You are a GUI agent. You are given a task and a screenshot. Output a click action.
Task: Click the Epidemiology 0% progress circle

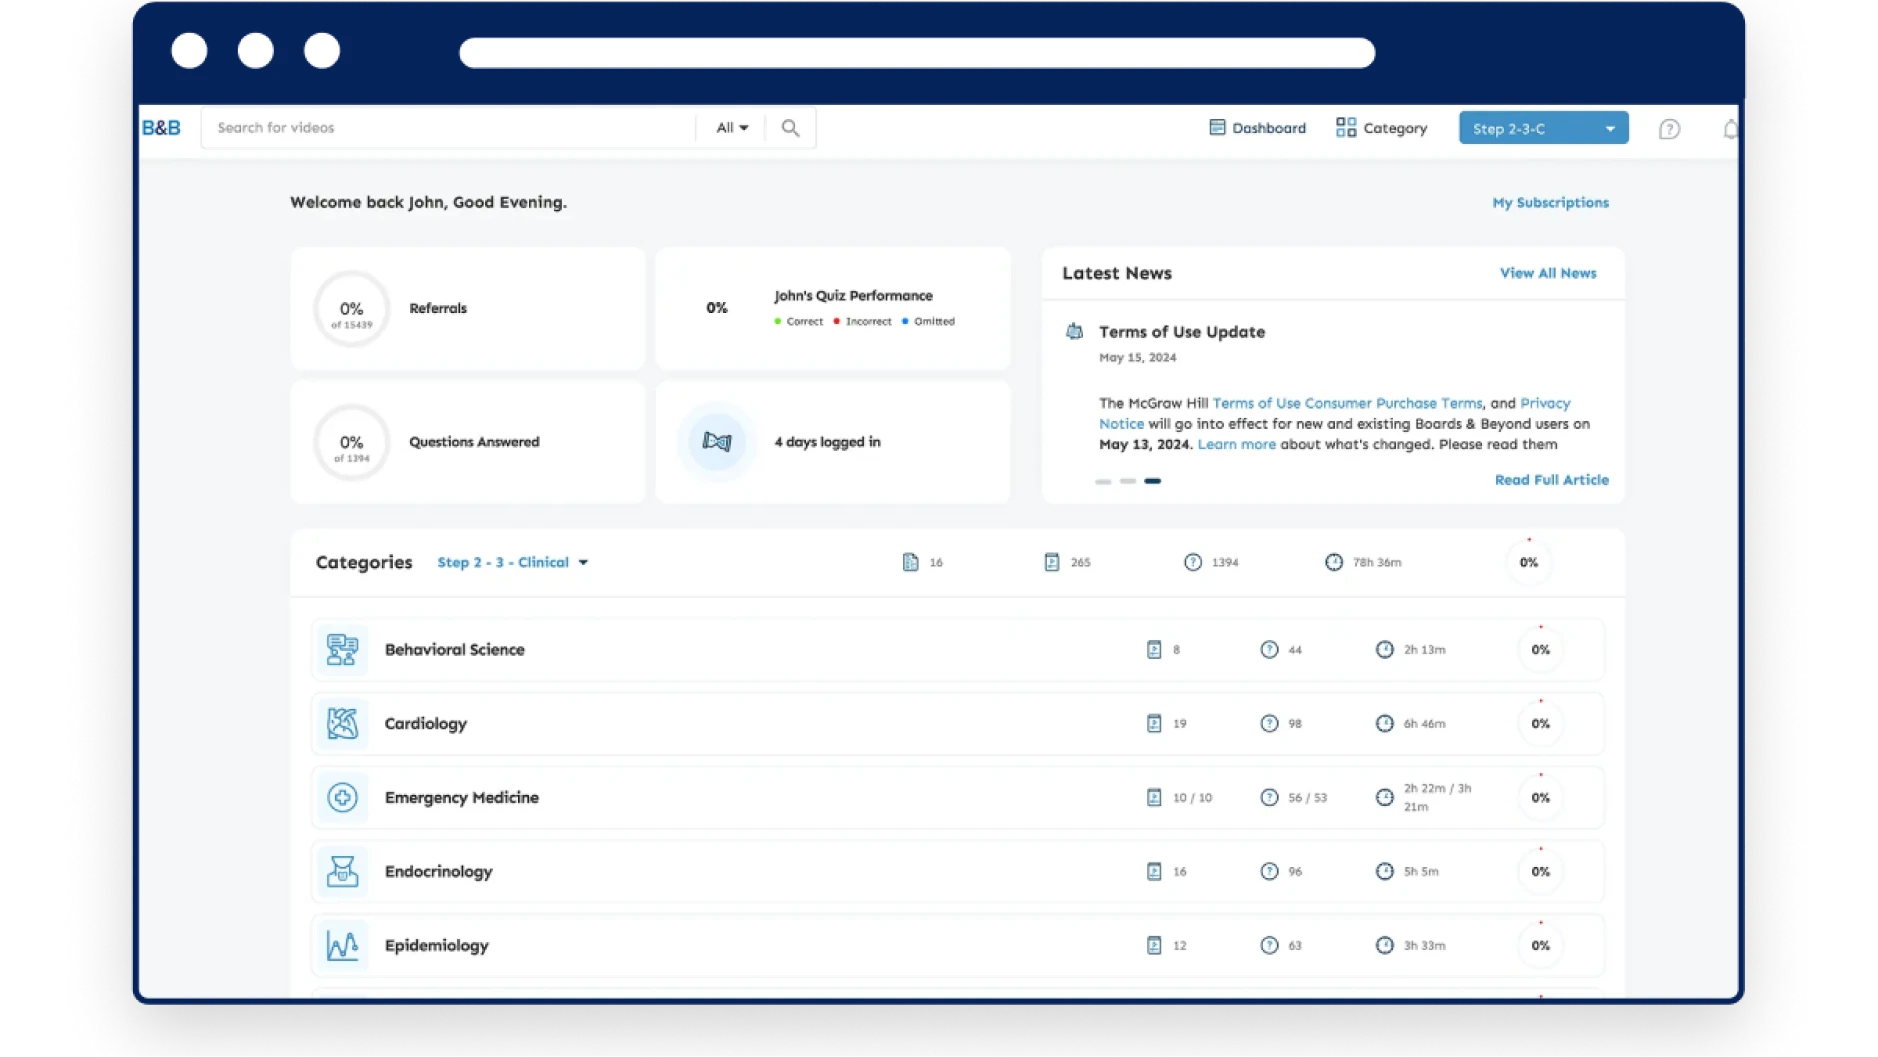pyautogui.click(x=1540, y=946)
